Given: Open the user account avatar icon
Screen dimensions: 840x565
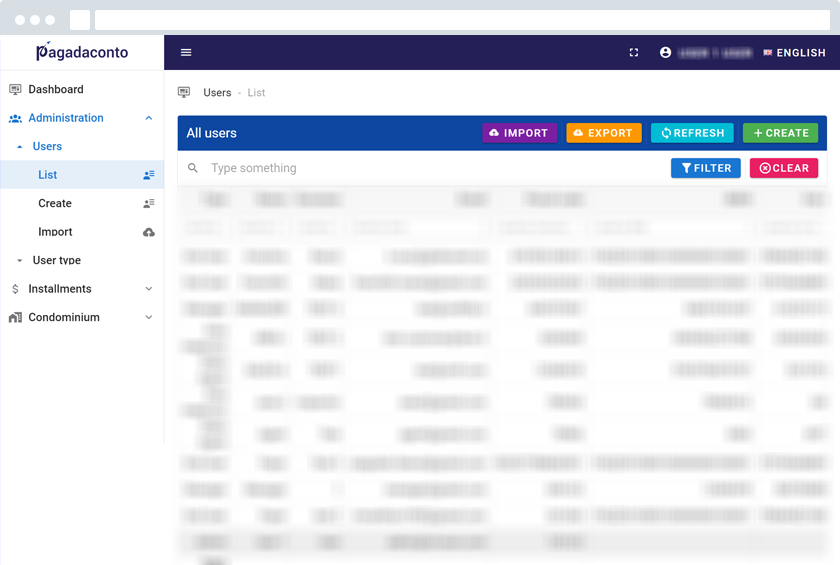Looking at the screenshot, I should [x=666, y=53].
